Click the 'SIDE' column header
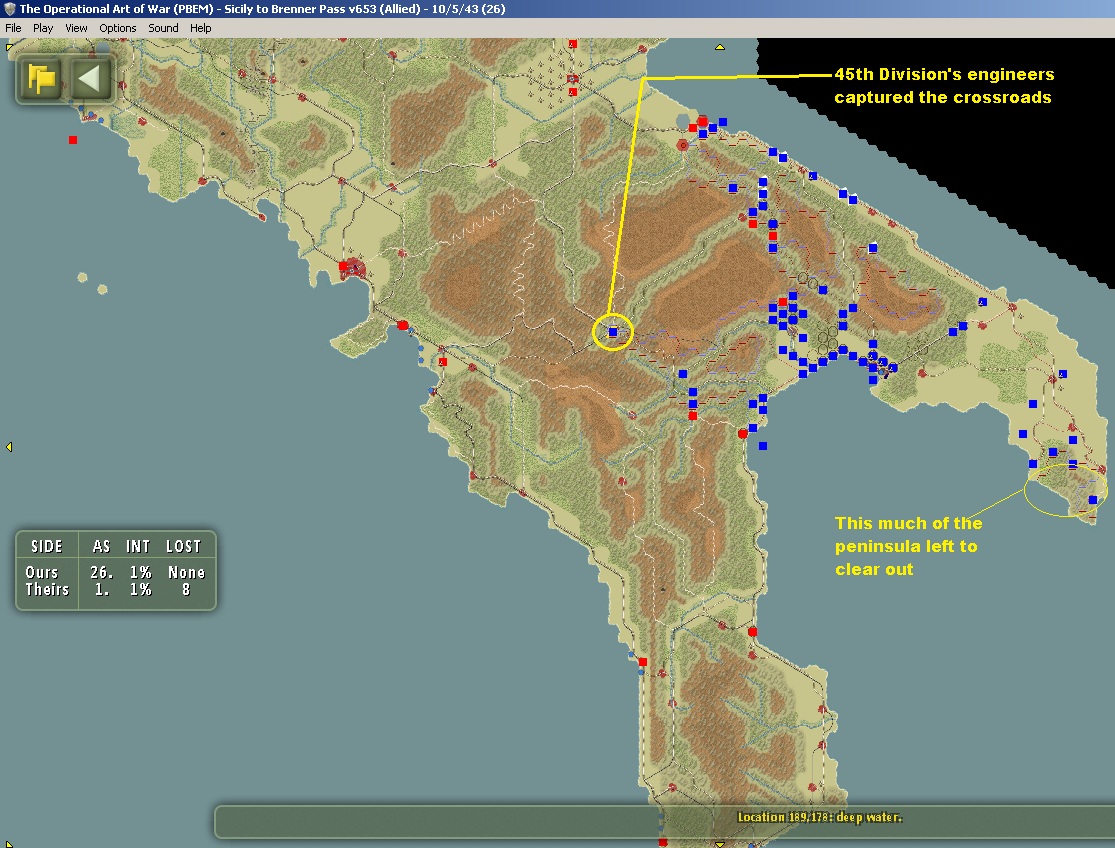Viewport: 1115px width, 848px height. click(47, 546)
